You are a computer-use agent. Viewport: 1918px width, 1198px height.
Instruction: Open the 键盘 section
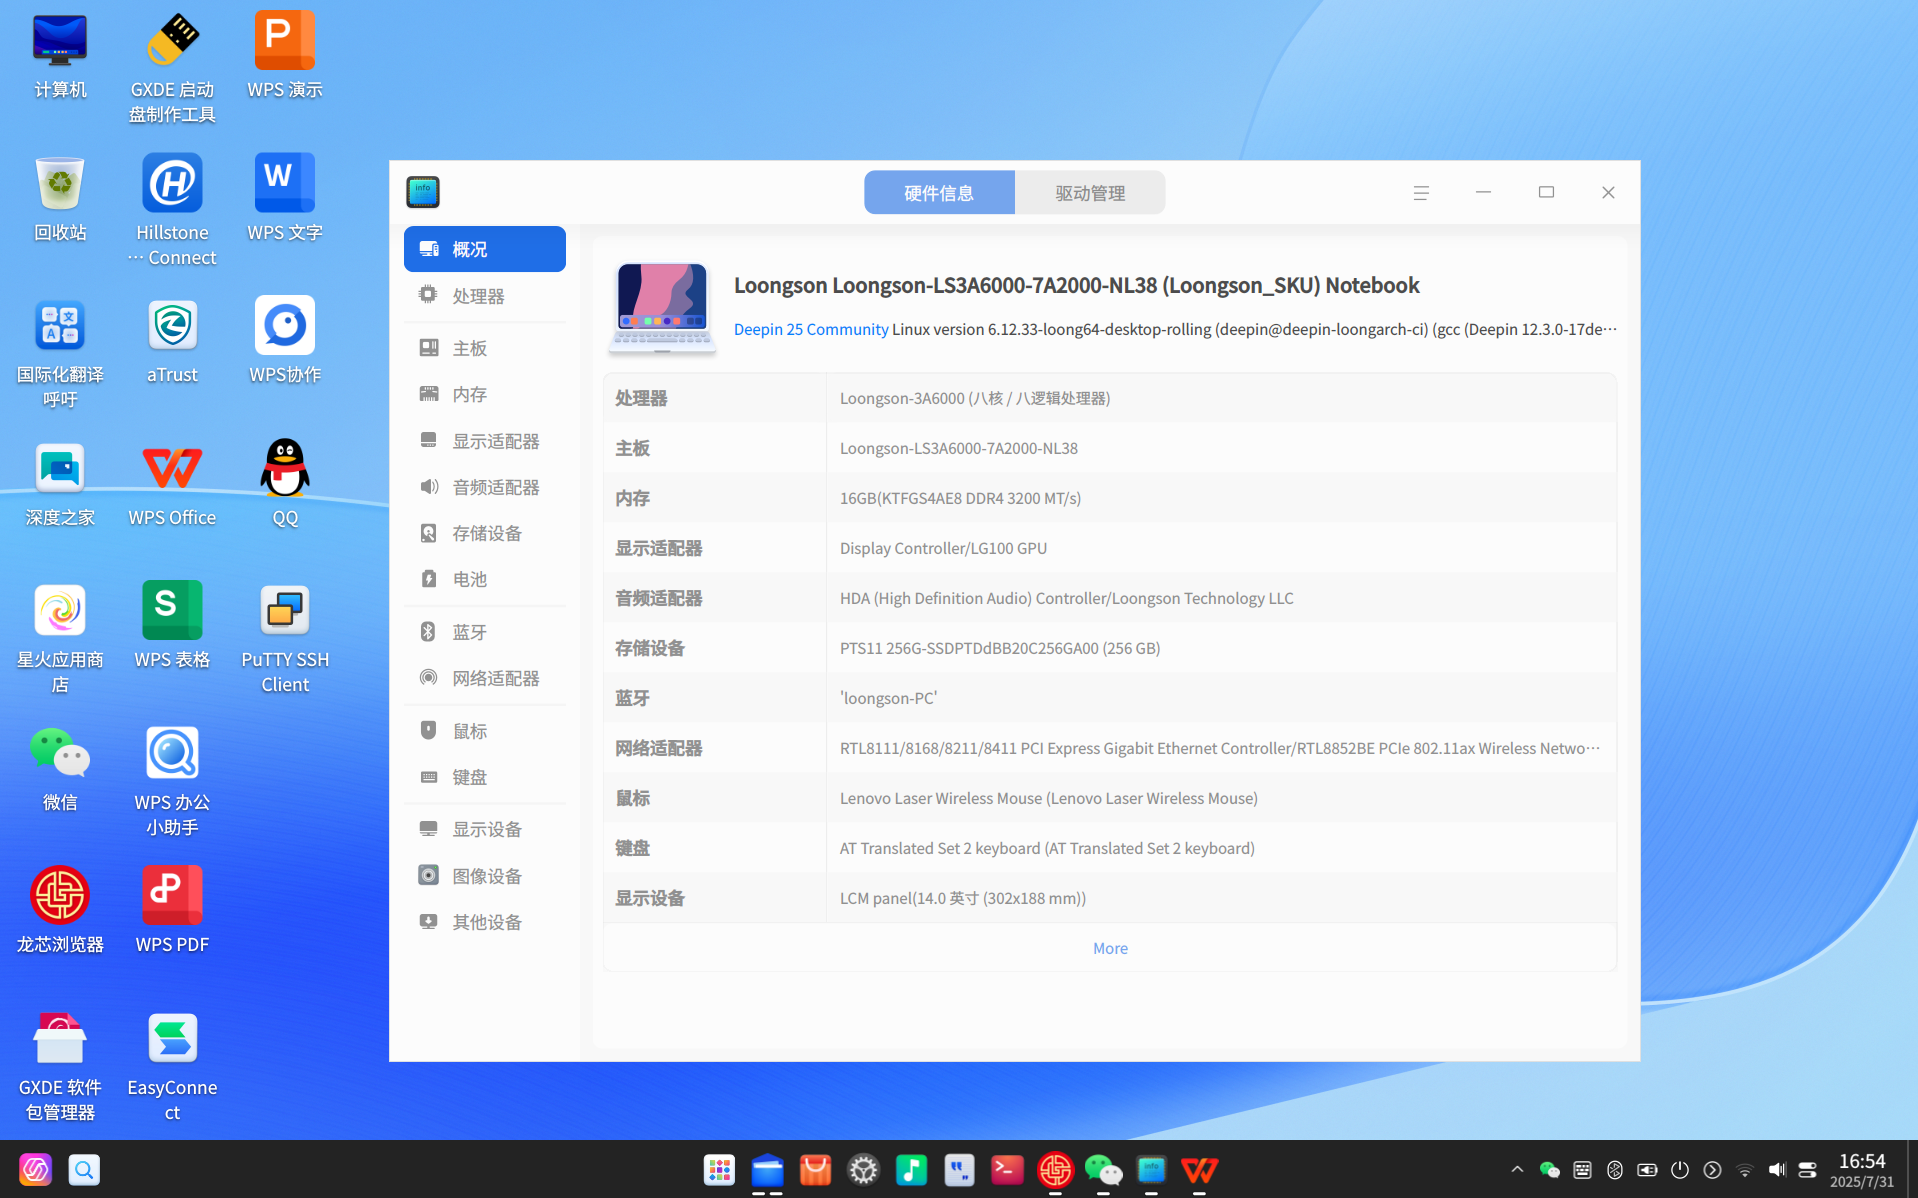[x=484, y=777]
